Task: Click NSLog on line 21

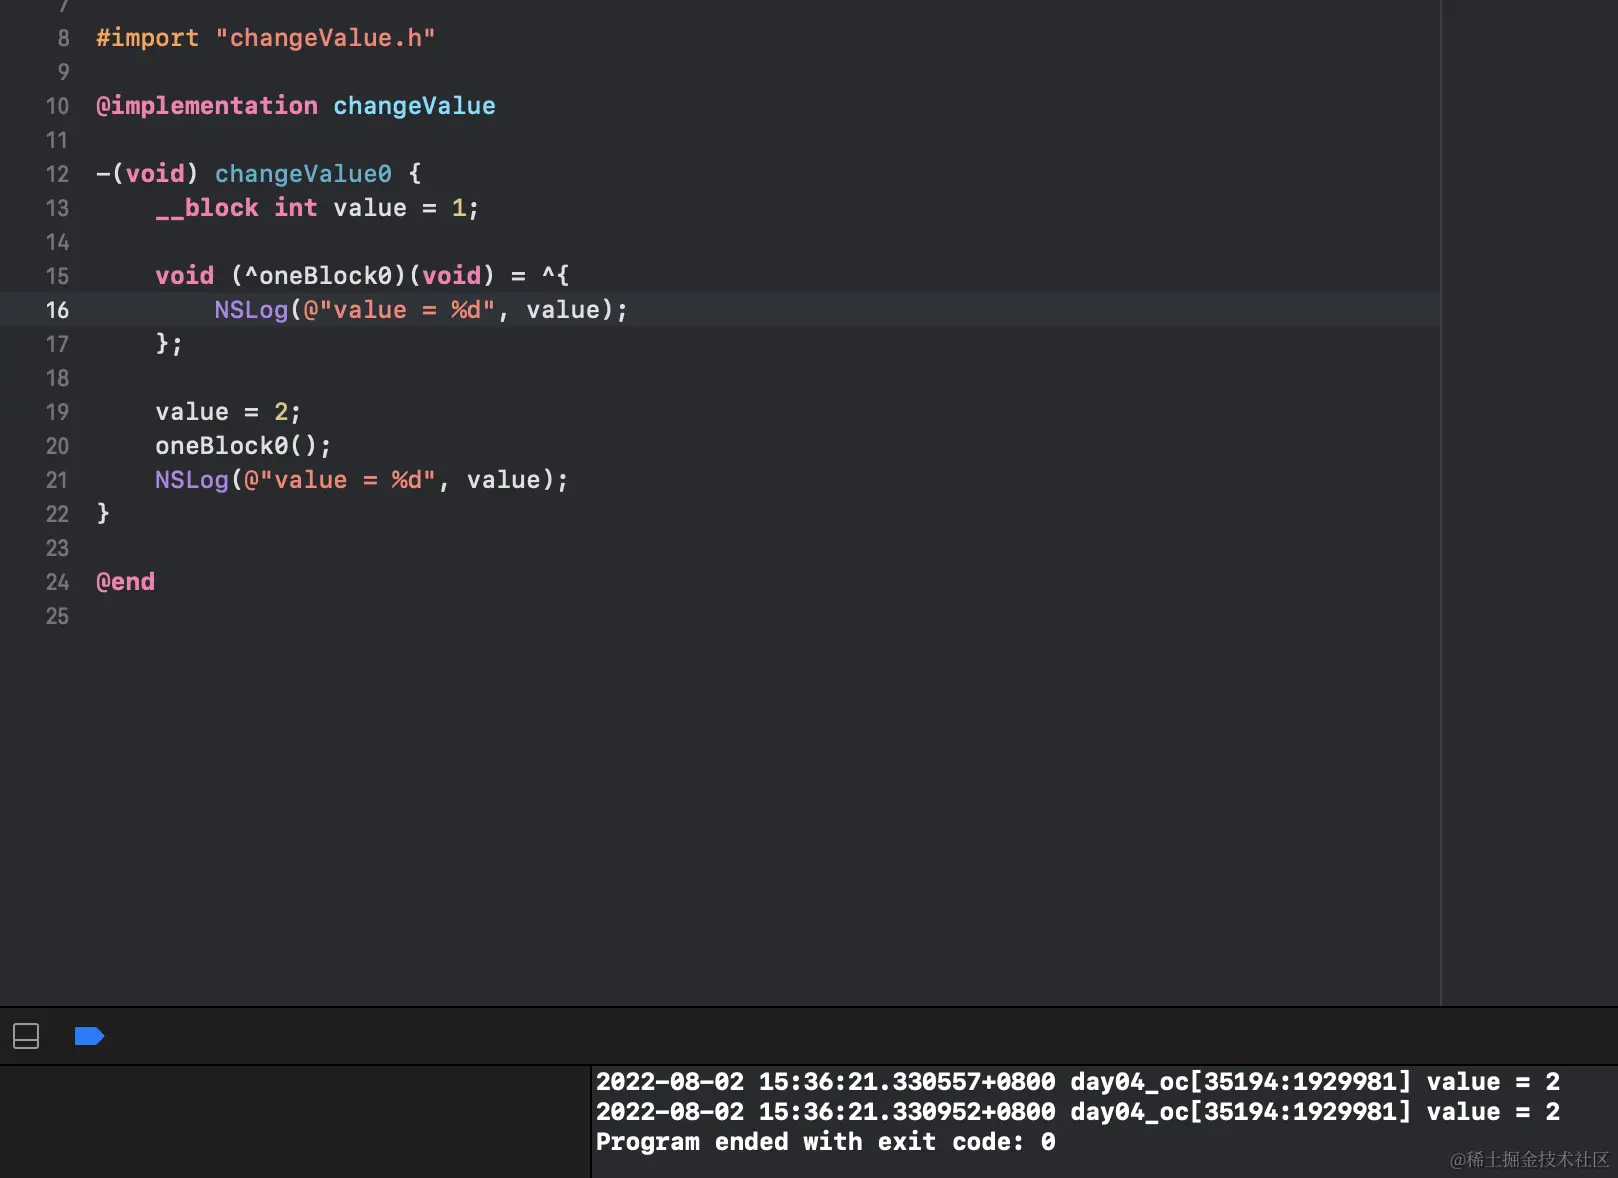Action: point(192,480)
